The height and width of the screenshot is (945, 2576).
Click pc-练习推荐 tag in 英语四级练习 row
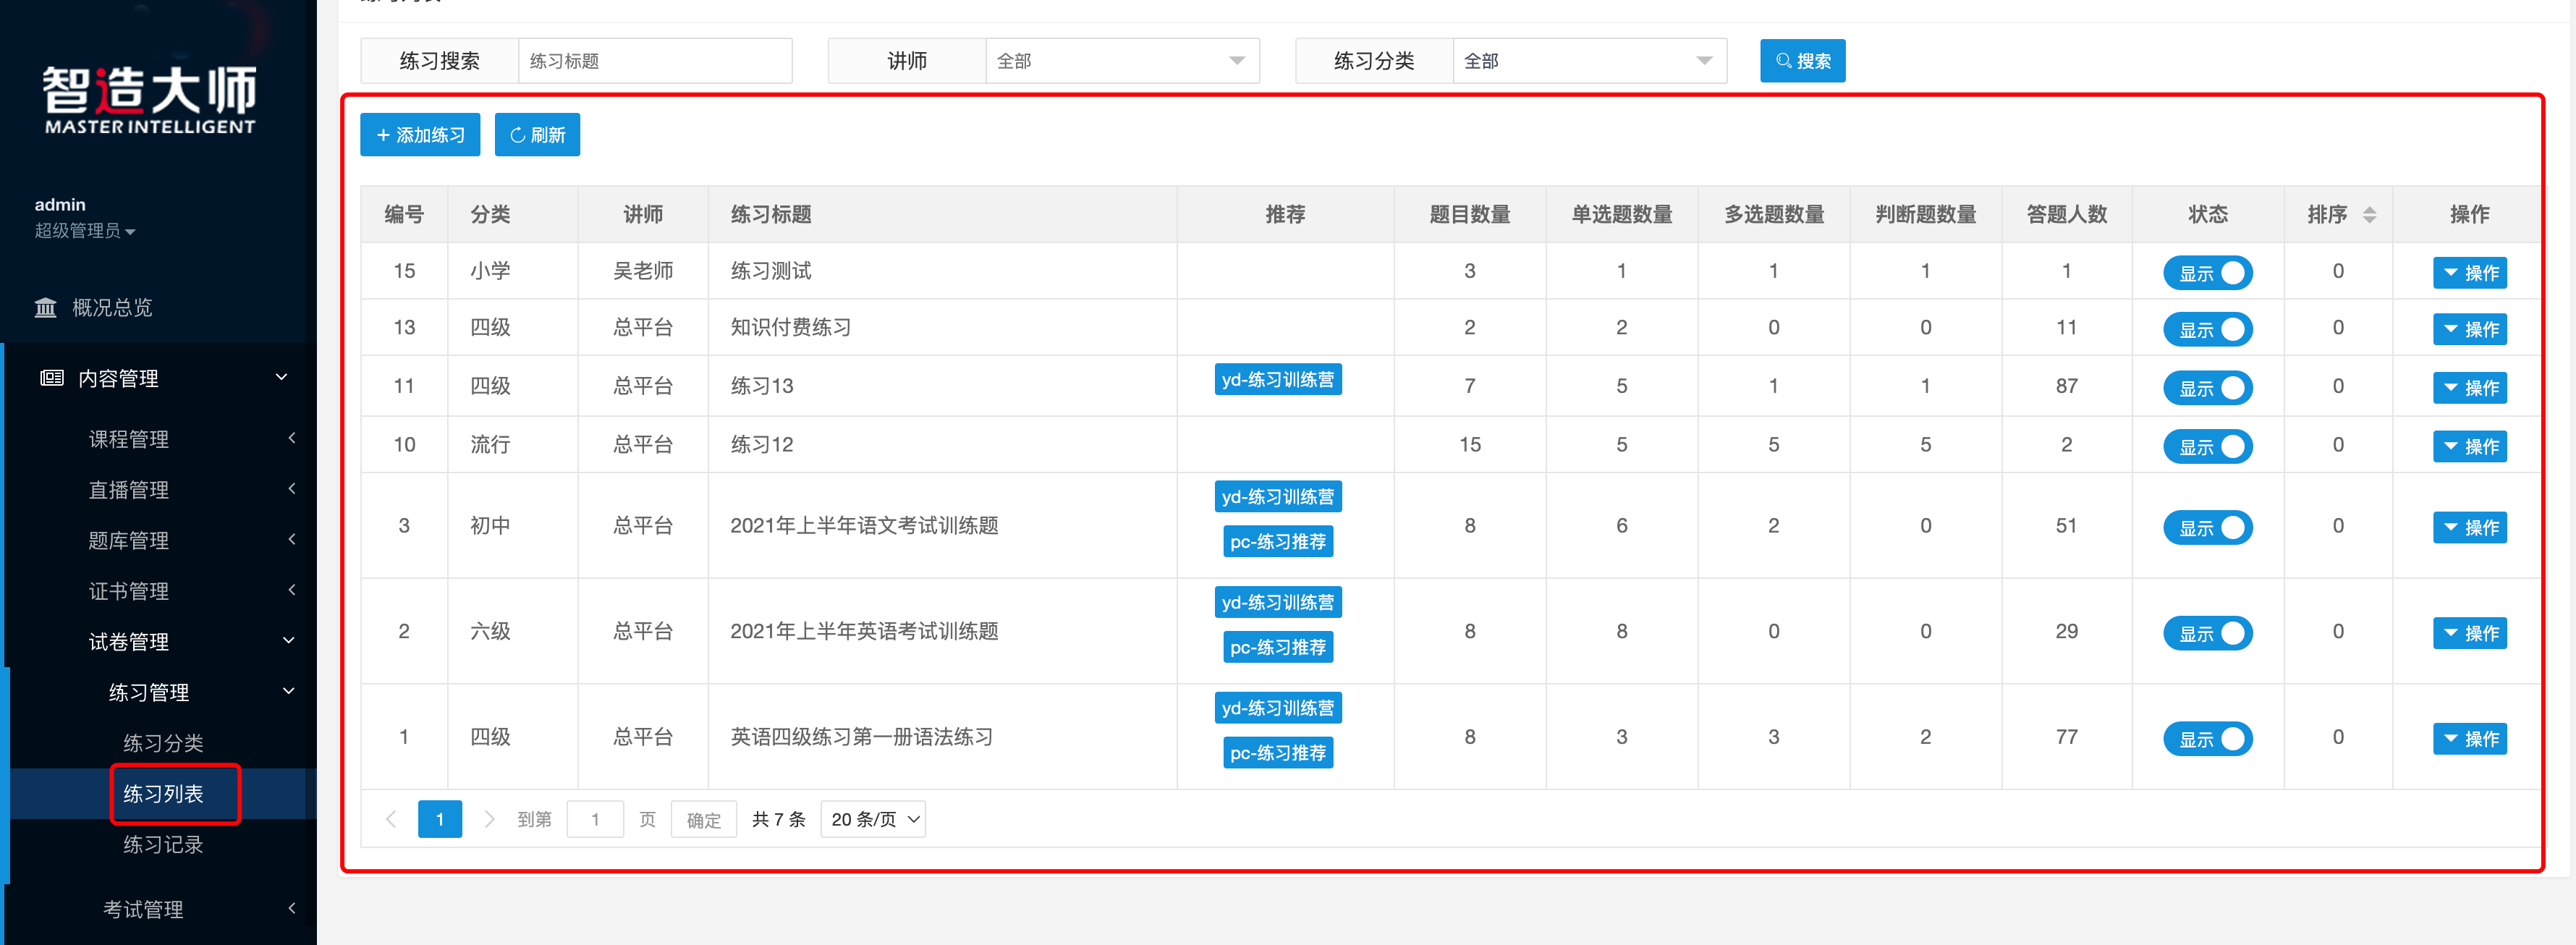[x=1277, y=753]
